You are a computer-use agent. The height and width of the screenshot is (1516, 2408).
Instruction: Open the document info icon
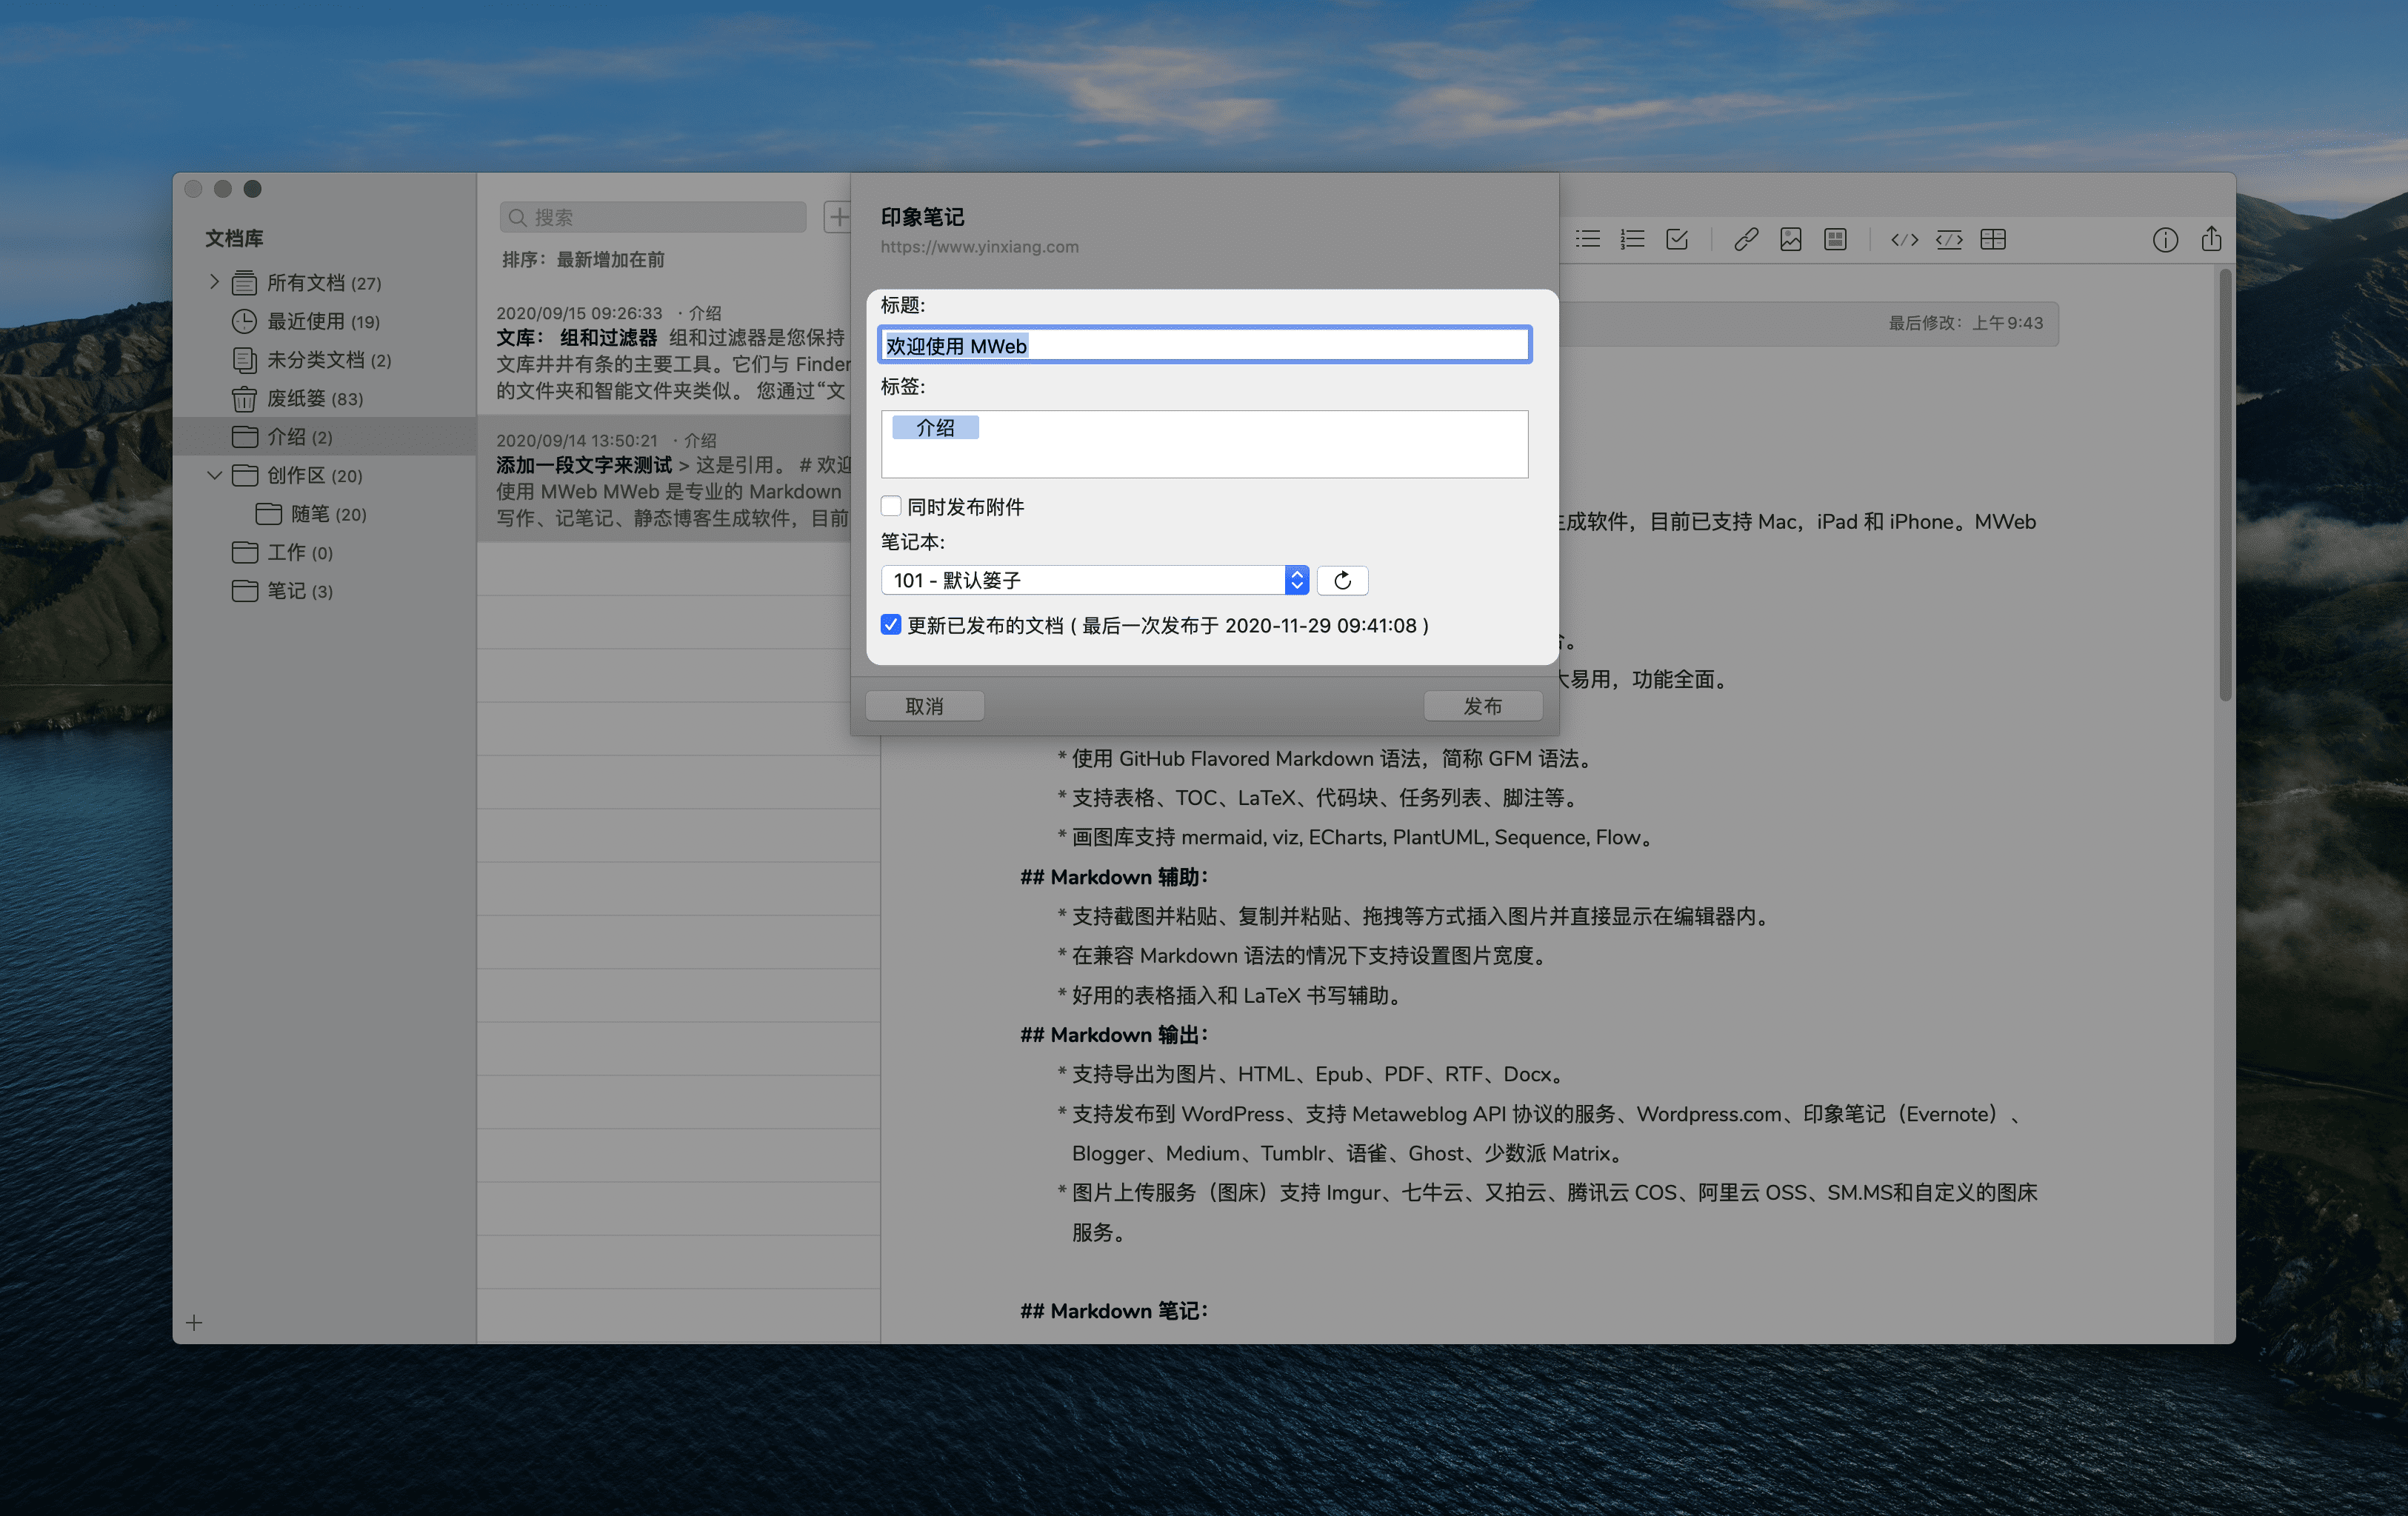(x=2165, y=240)
